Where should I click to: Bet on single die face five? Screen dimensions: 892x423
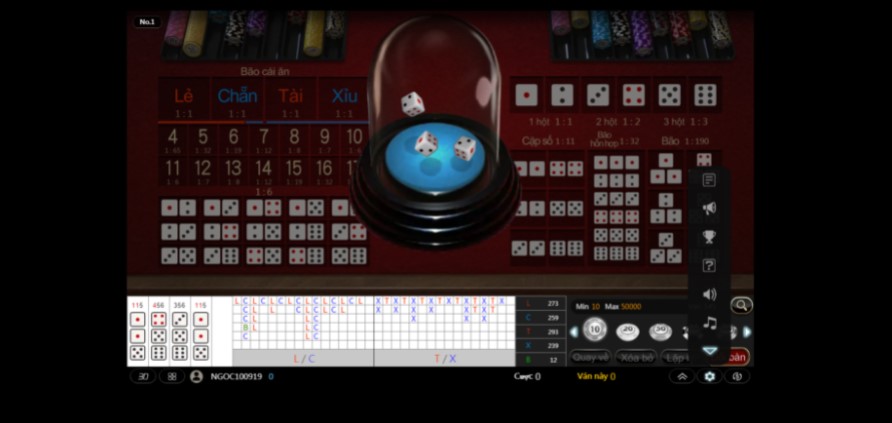pyautogui.click(x=670, y=95)
